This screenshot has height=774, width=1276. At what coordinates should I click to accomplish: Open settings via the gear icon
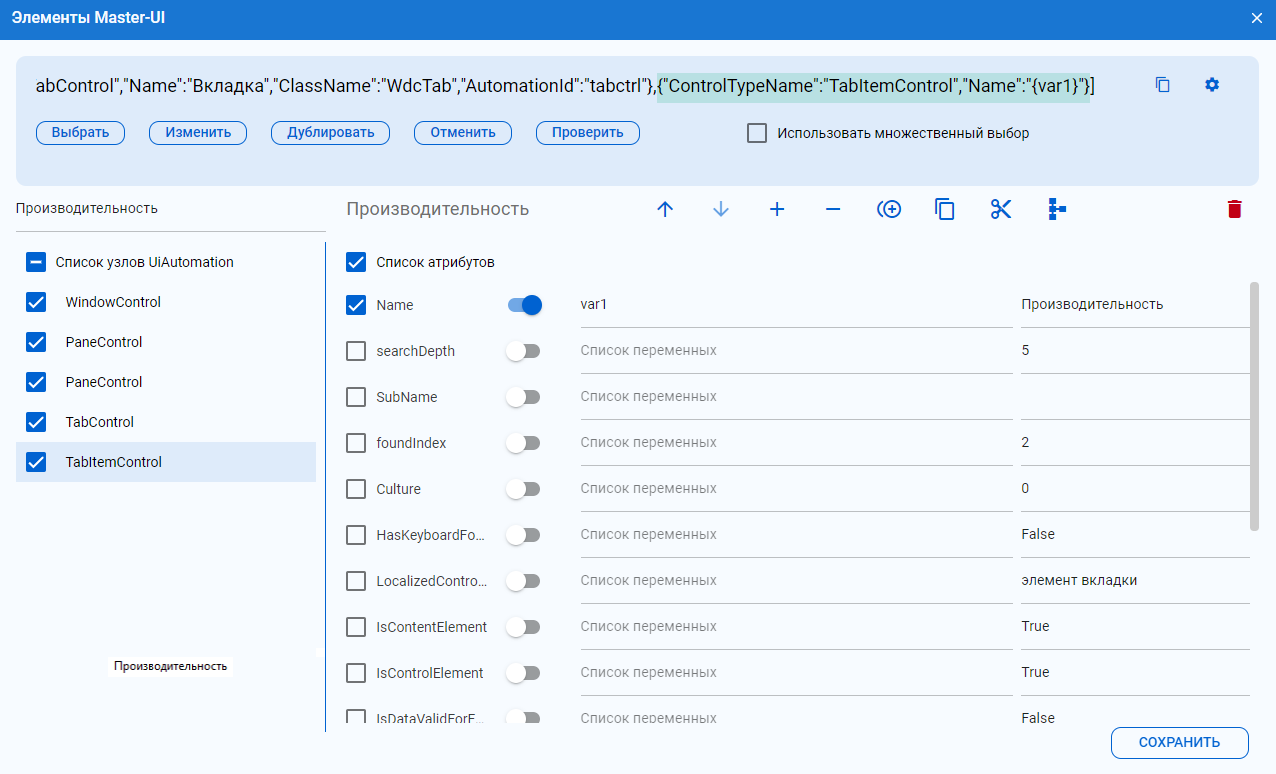click(x=1212, y=85)
